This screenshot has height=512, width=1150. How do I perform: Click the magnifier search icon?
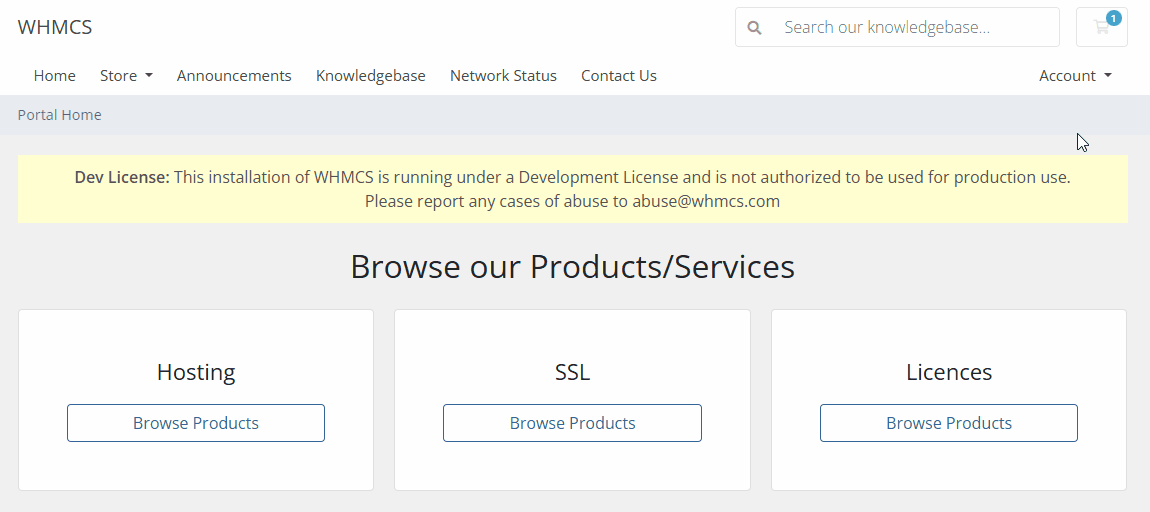(x=754, y=28)
